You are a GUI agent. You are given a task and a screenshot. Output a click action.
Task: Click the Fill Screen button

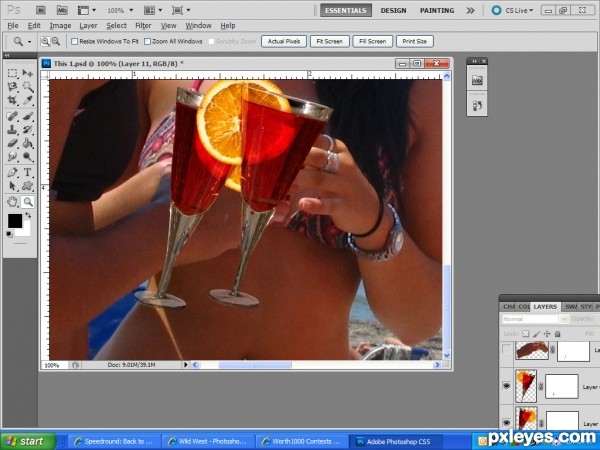coord(373,41)
